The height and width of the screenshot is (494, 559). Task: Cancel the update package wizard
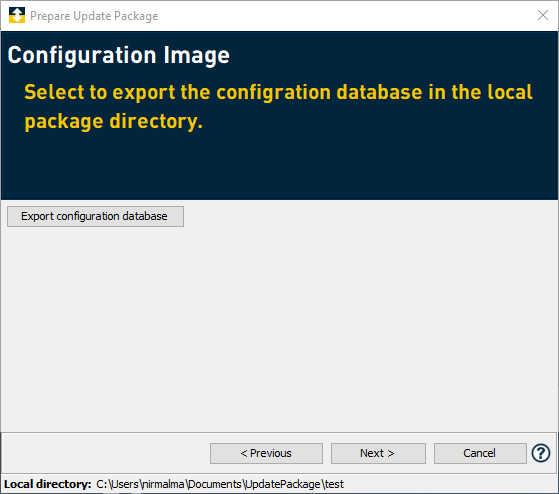coord(480,453)
